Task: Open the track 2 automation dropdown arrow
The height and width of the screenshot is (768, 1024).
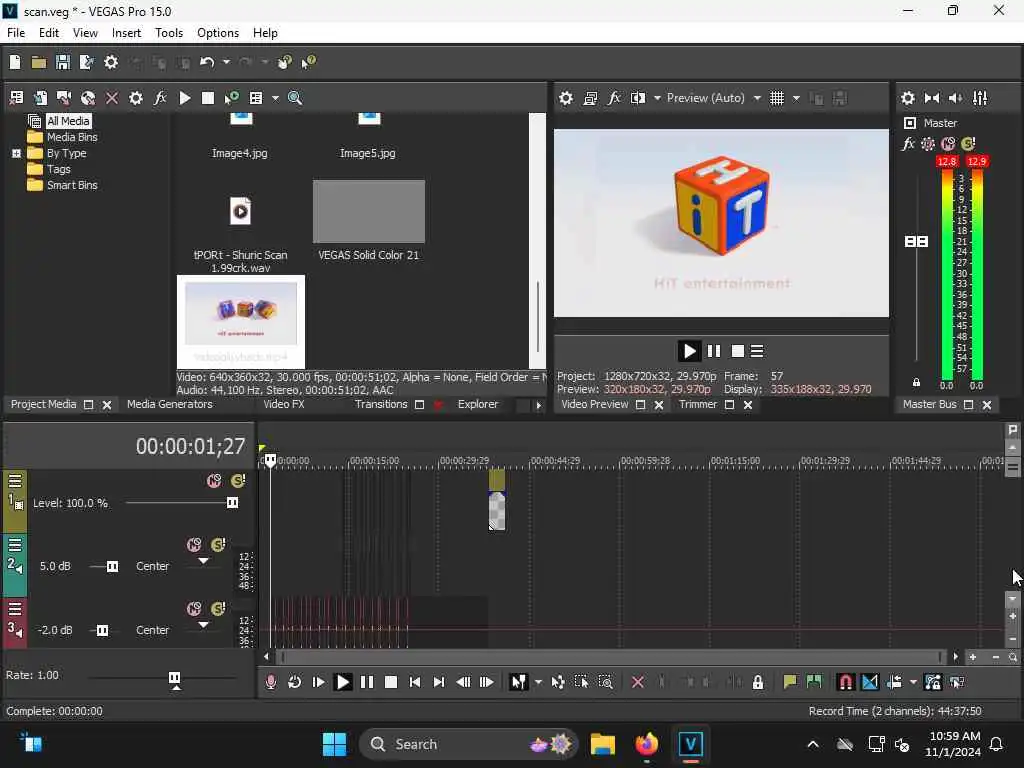Action: coord(203,561)
